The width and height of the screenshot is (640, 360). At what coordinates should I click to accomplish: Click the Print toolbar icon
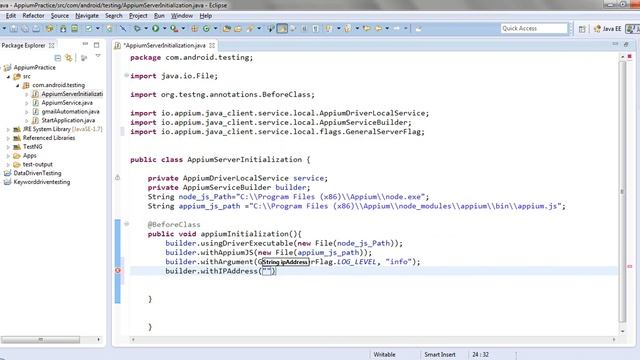(x=36, y=29)
